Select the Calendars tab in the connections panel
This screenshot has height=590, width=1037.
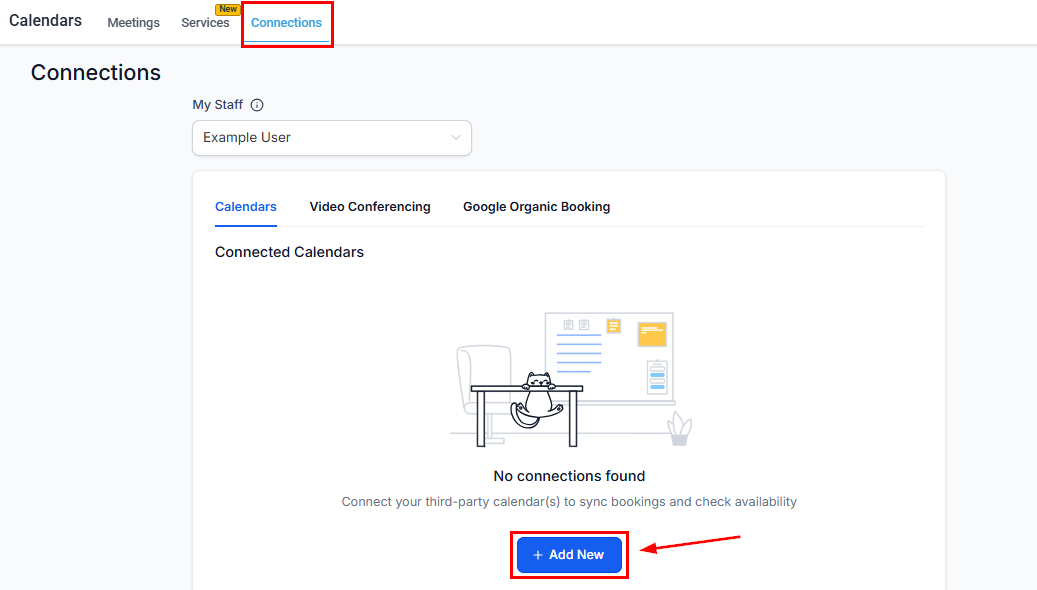245,206
